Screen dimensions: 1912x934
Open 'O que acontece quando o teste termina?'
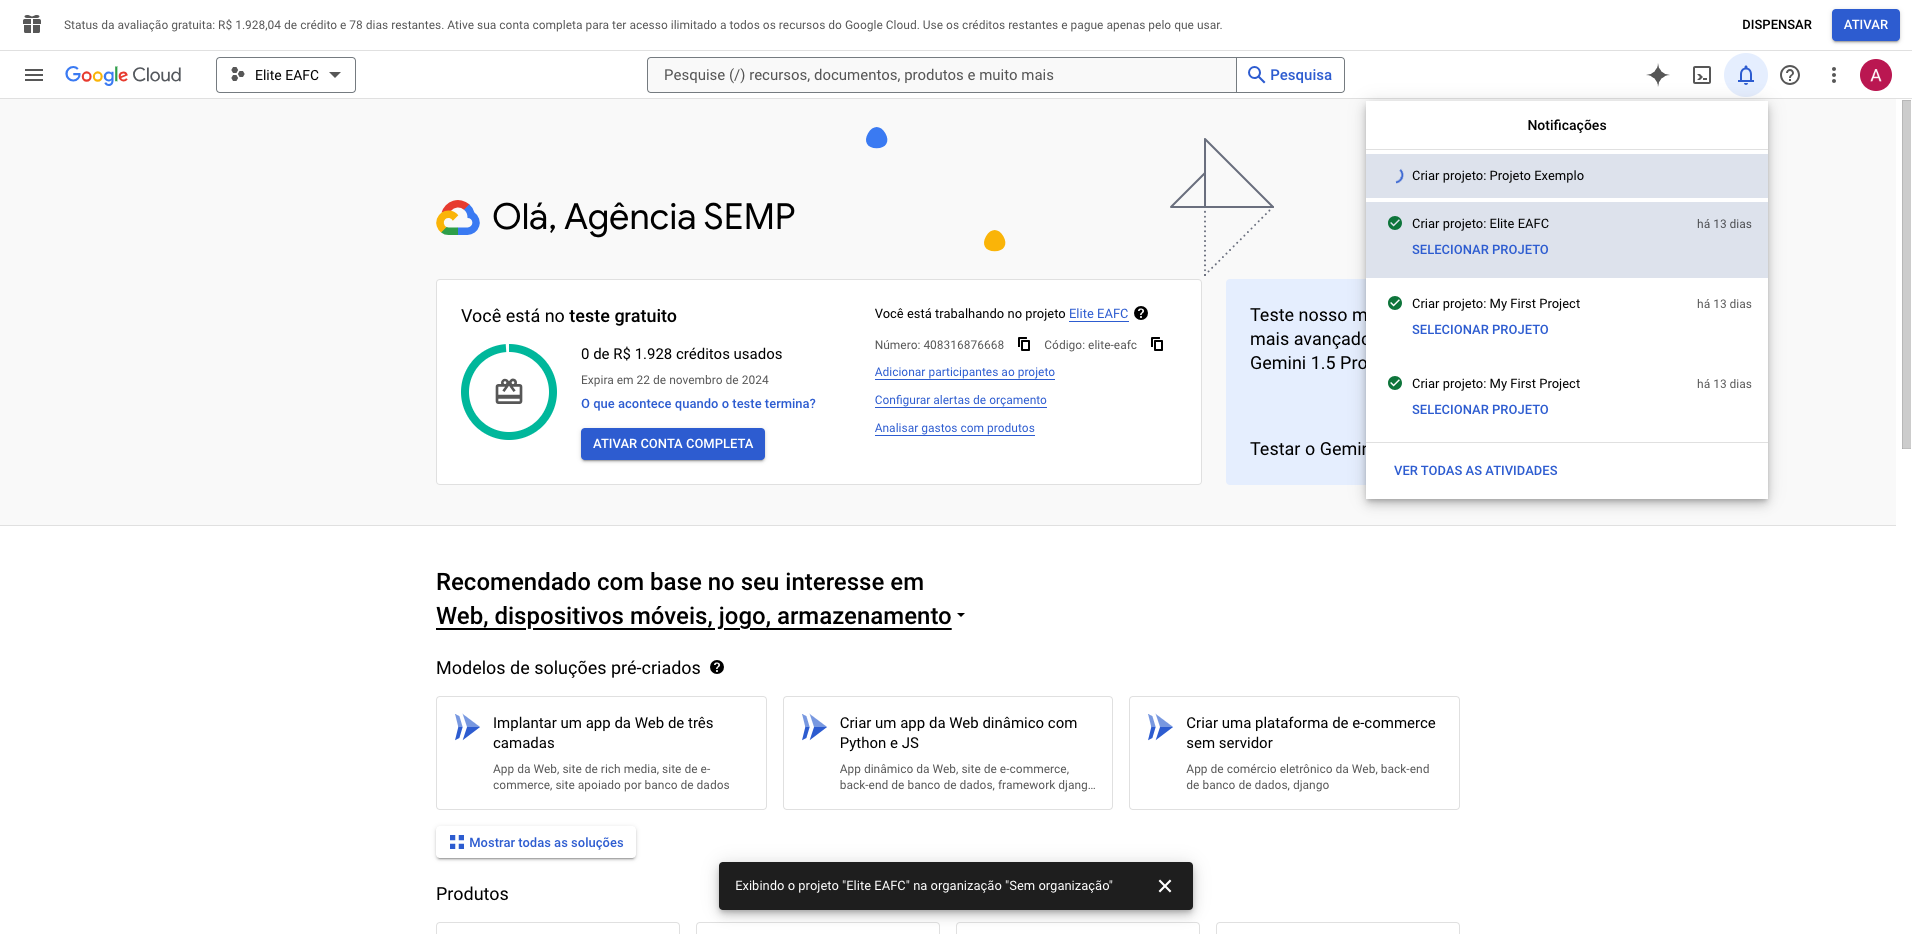(698, 404)
